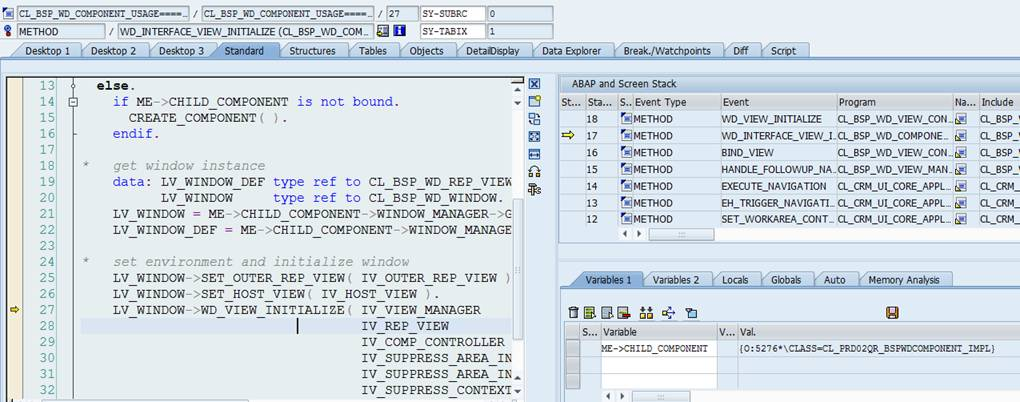The width and height of the screenshot is (1020, 402).
Task: Click the empty variable cell below ME->CHILD_COMPONENT
Action: 658,365
